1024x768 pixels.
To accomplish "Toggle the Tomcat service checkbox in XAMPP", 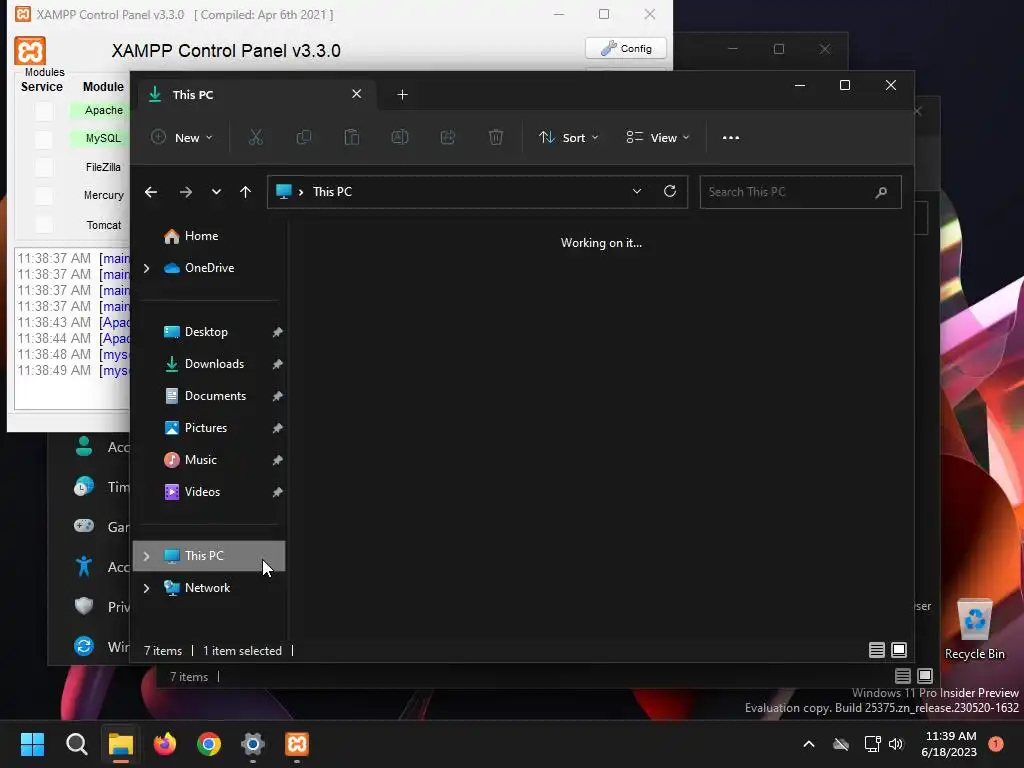I will pyautogui.click(x=44, y=225).
